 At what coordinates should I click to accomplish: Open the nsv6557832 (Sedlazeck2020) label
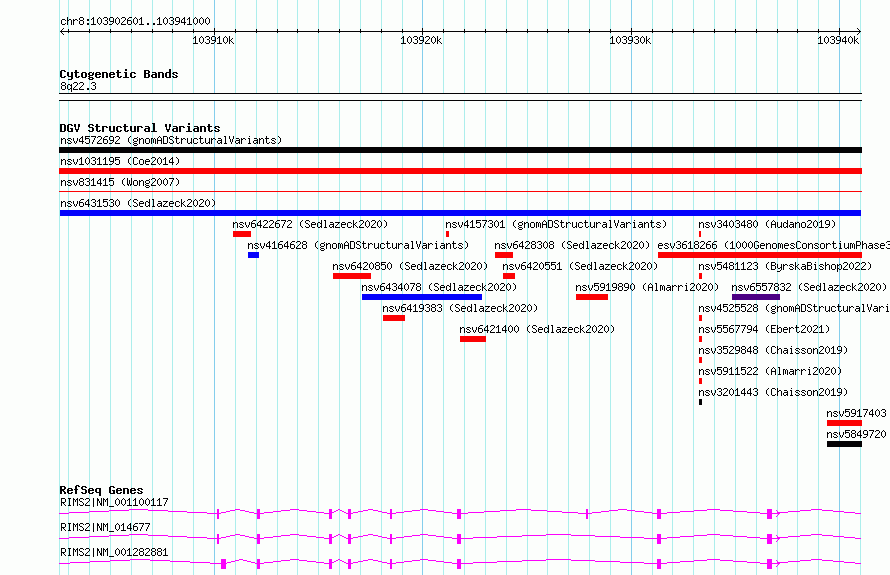coord(809,287)
